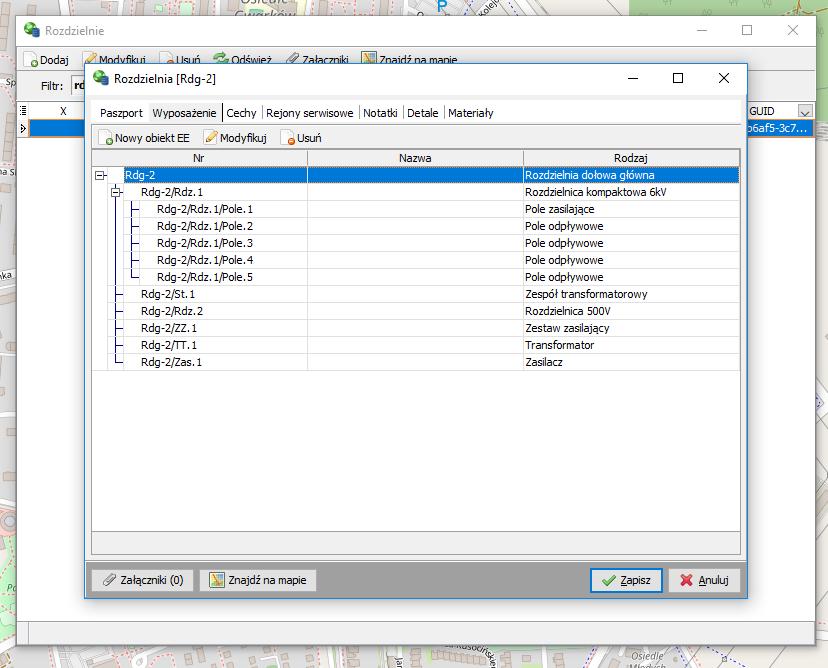The width and height of the screenshot is (828, 668).
Task: Switch to Rejony serwisowe tab
Action: click(x=309, y=113)
